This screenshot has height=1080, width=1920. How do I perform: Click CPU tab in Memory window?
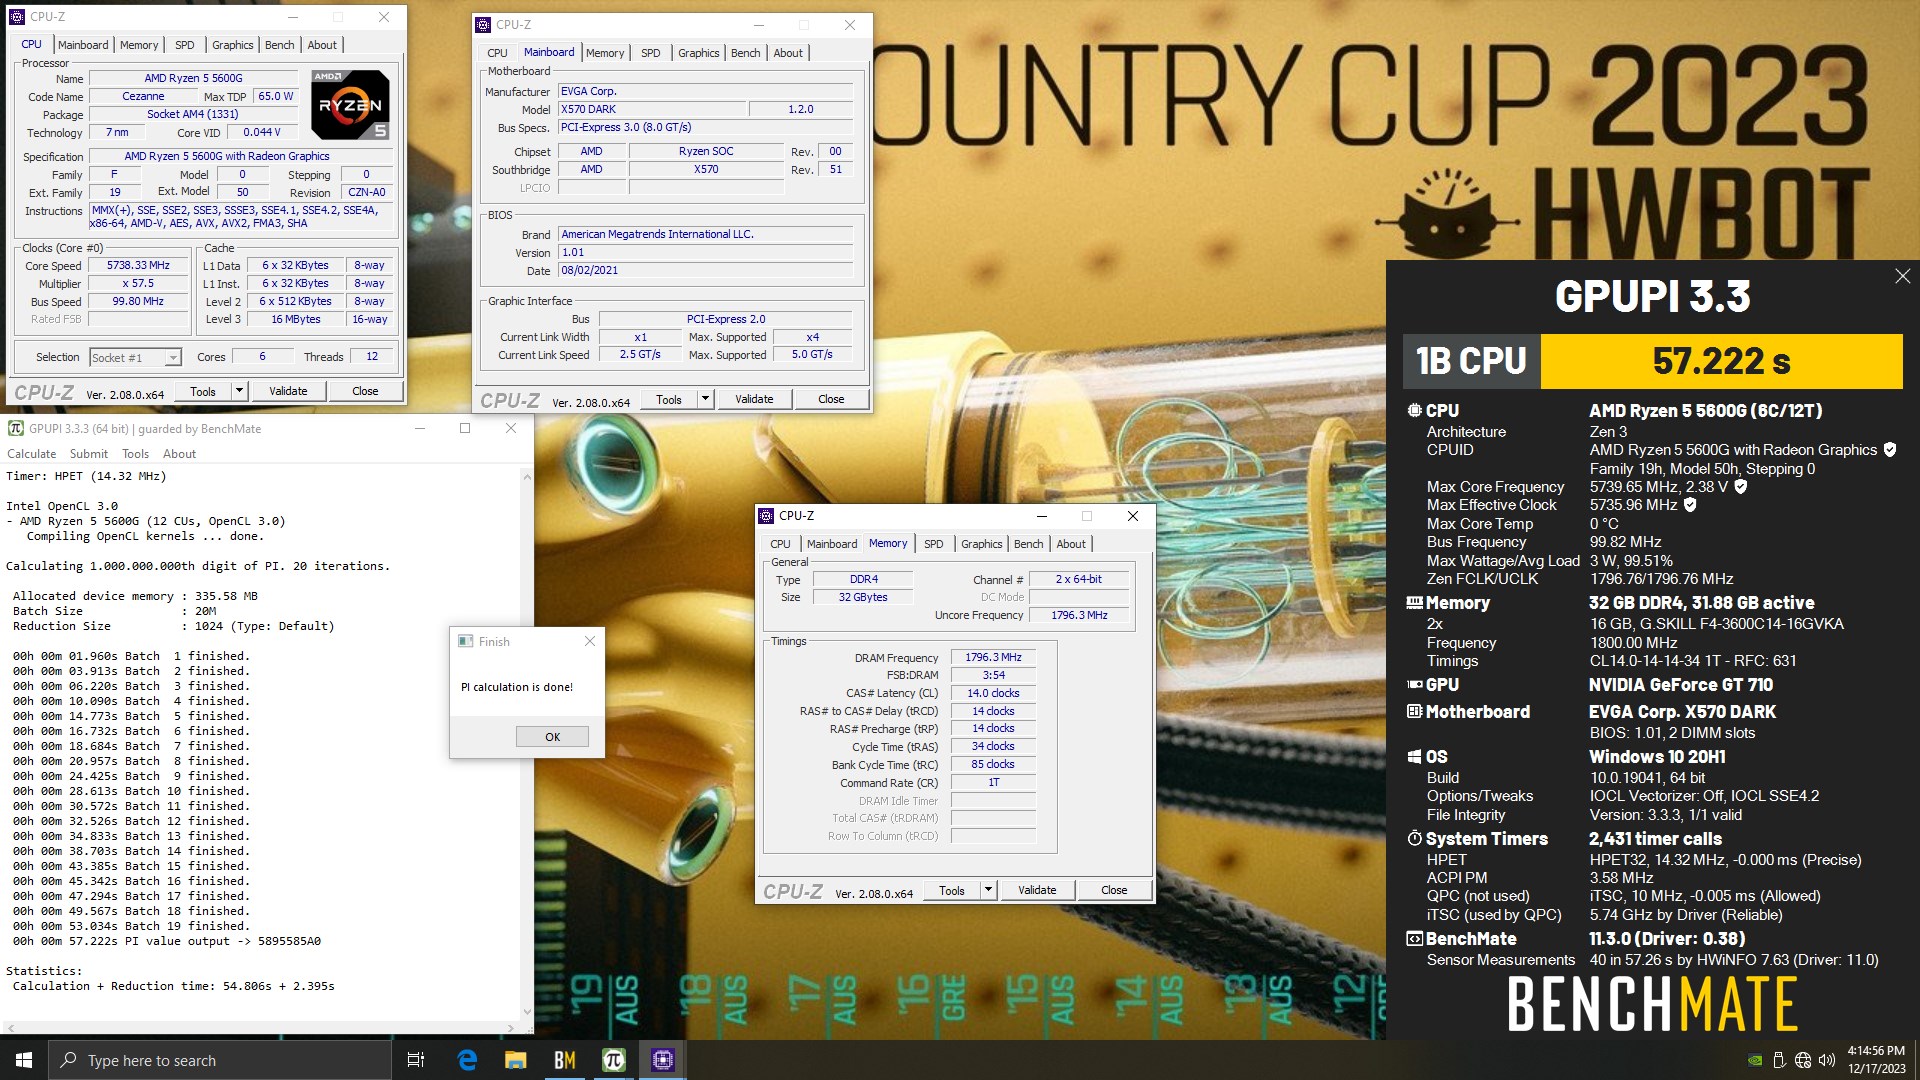(780, 544)
